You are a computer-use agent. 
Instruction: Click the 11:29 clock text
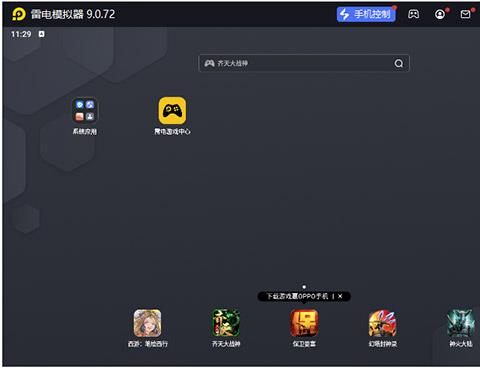pos(21,34)
